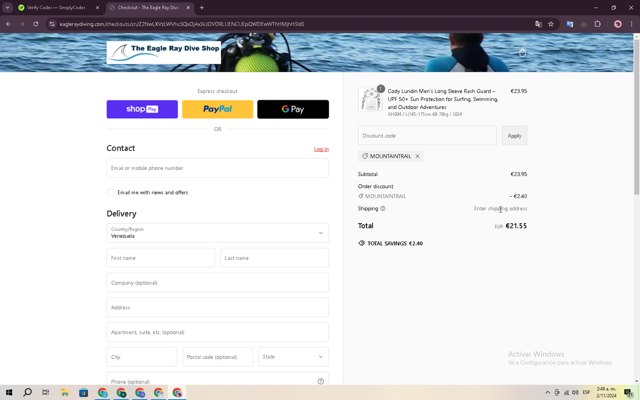The width and height of the screenshot is (640, 400).
Task: Open site information icon in address bar
Action: 52,24
